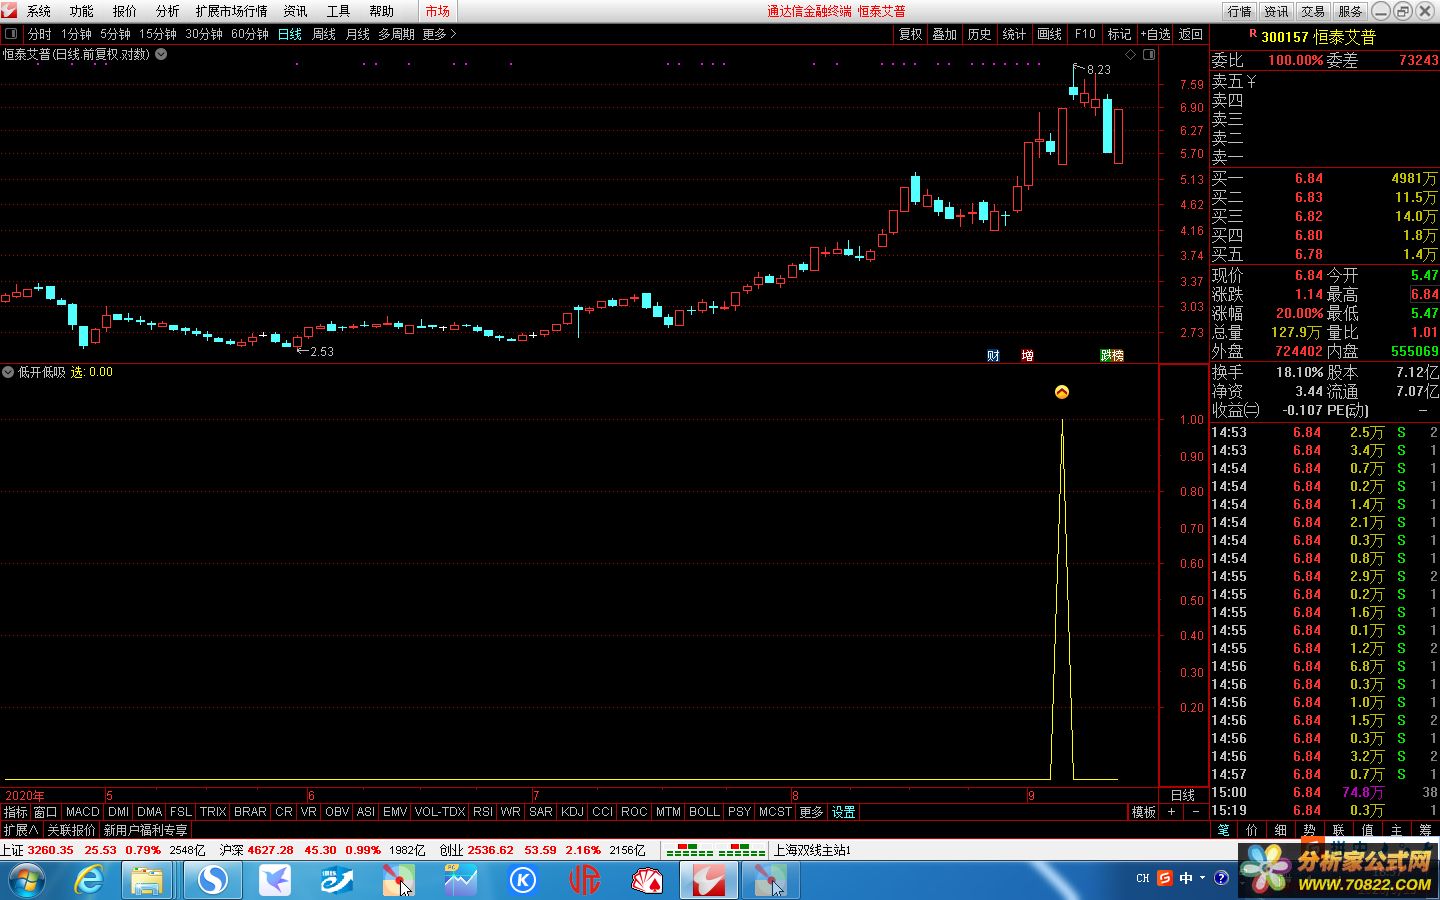Click the 增 marker on chart
Viewport: 1440px width, 900px height.
click(x=1027, y=355)
